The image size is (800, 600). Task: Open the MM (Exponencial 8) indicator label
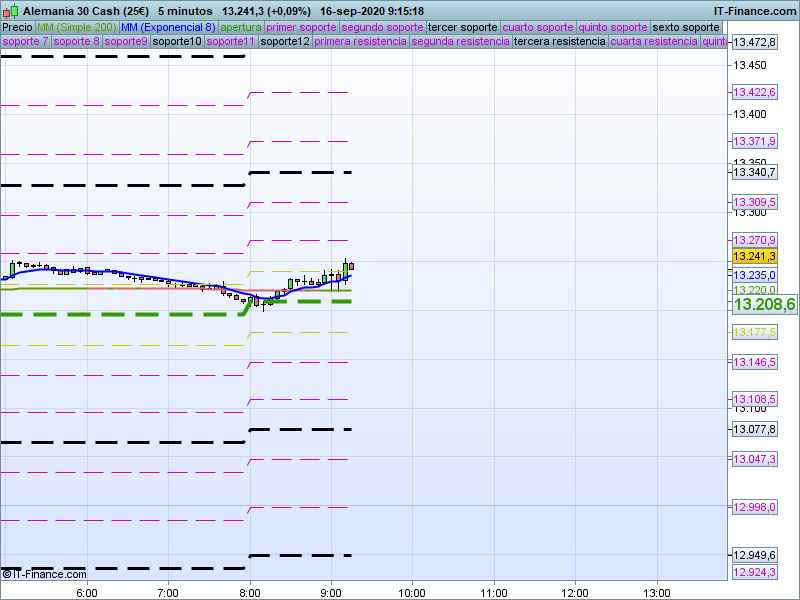tap(168, 27)
